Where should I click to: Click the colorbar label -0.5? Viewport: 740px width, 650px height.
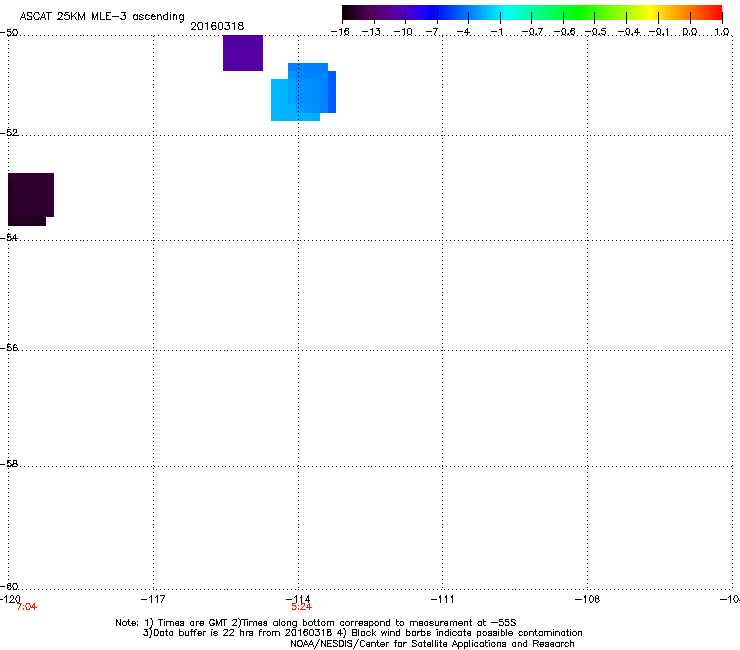[596, 32]
